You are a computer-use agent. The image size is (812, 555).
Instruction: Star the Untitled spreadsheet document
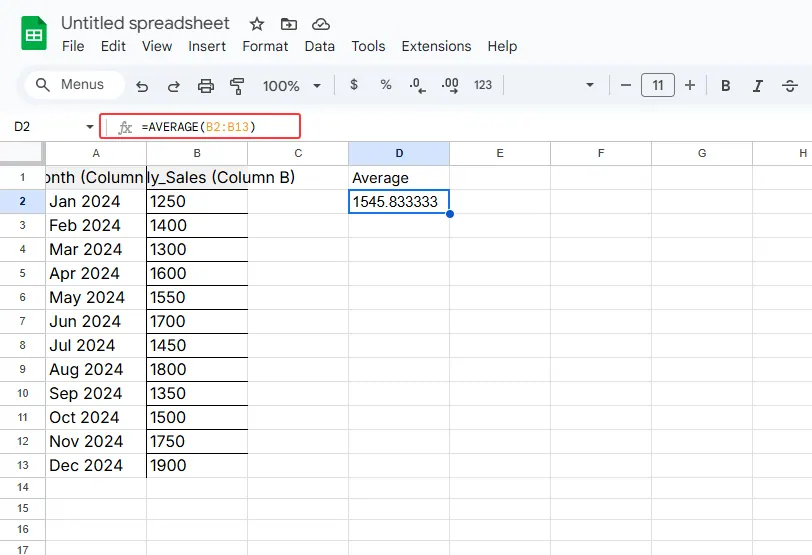(x=257, y=24)
